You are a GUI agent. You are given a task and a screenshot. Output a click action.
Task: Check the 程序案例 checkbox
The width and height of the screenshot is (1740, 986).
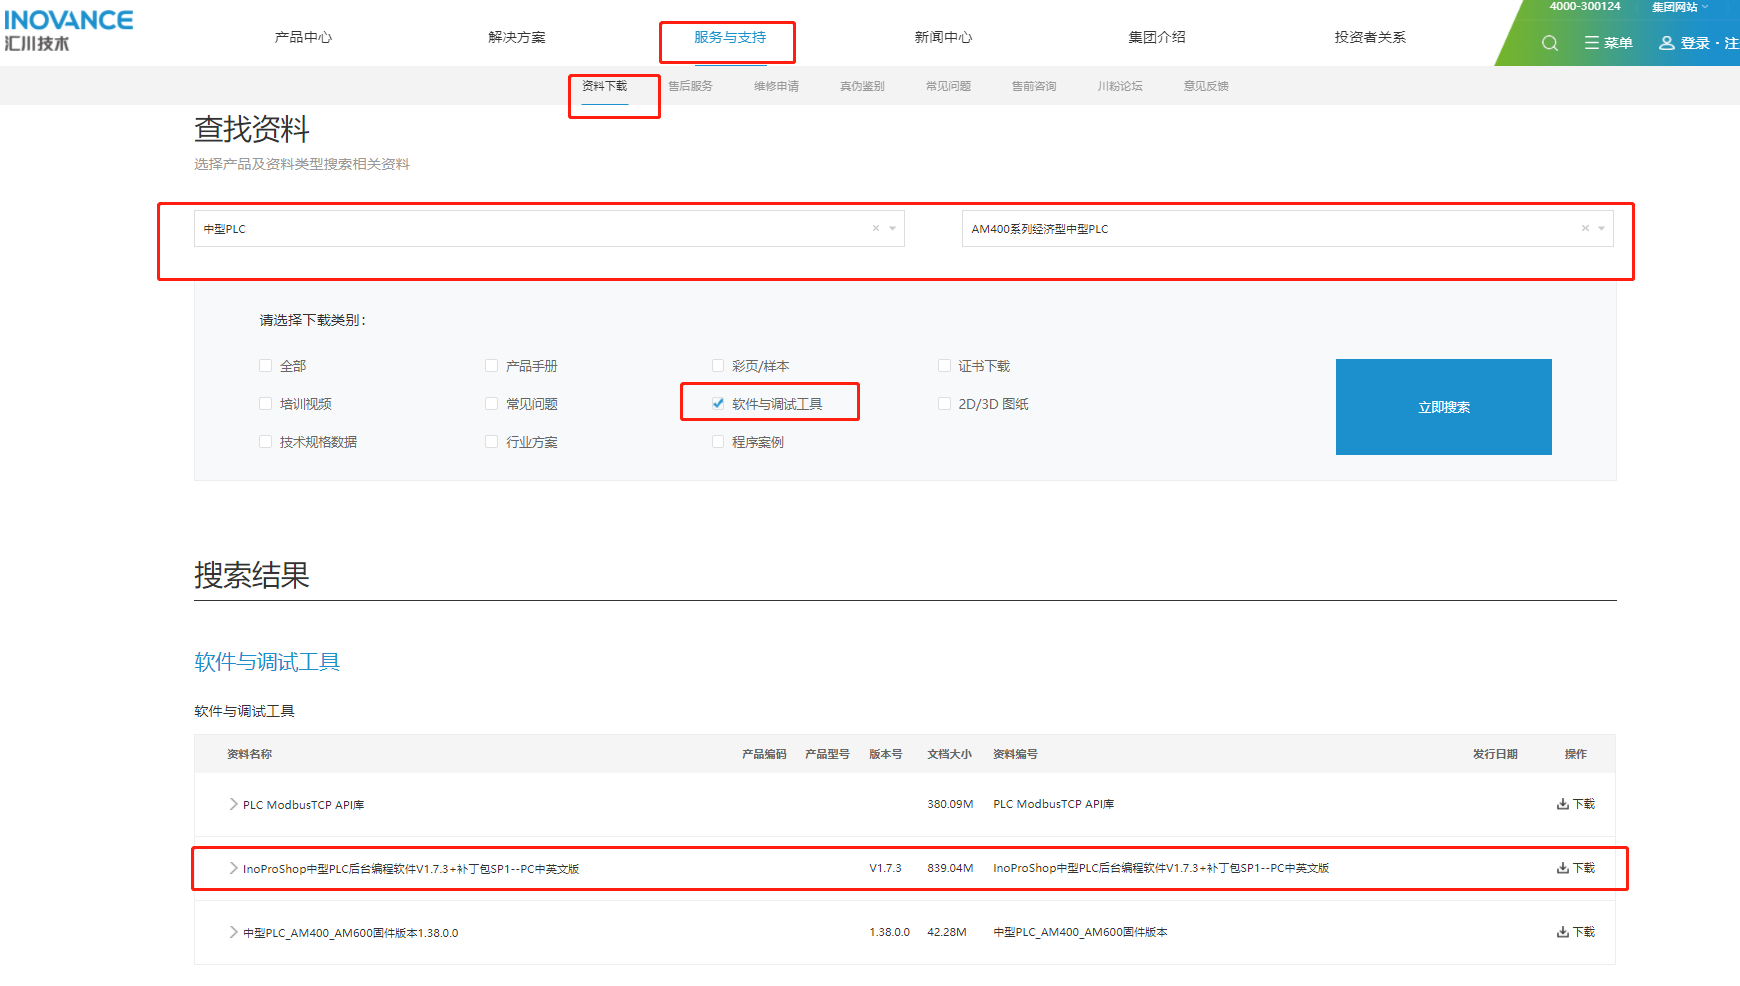click(x=718, y=442)
